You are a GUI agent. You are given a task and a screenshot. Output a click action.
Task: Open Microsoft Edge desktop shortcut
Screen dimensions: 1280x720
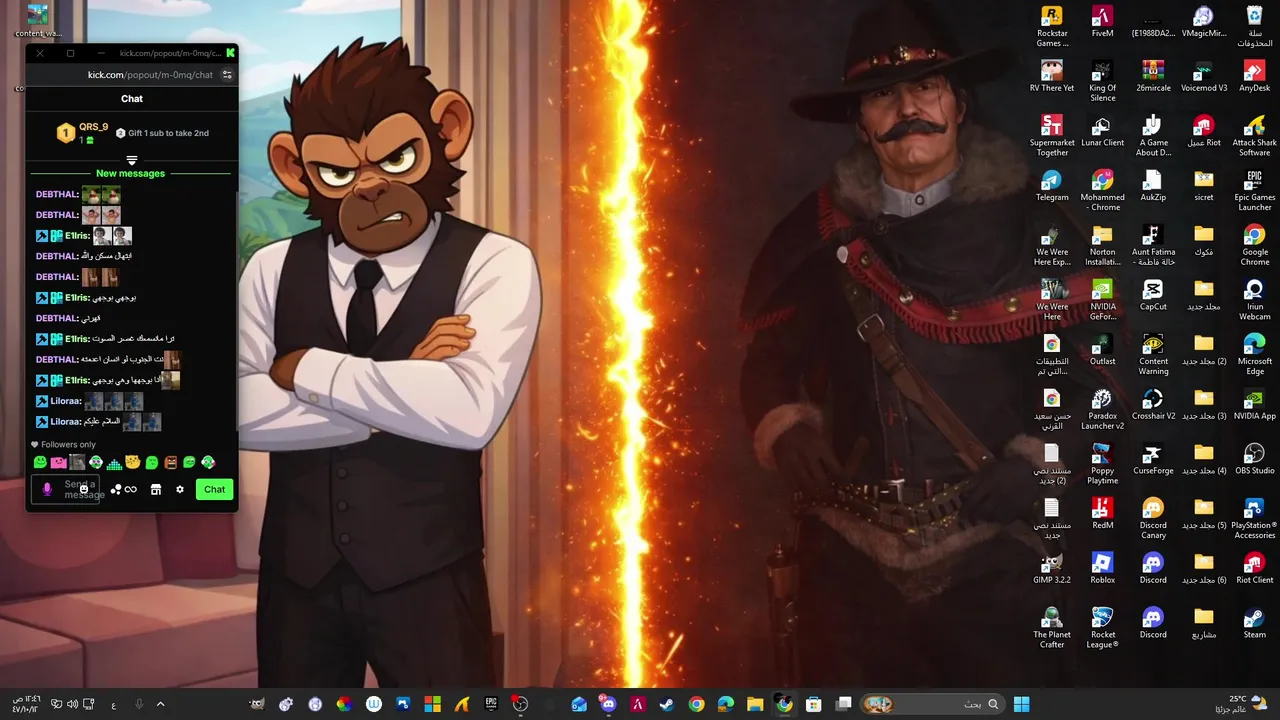point(1254,356)
